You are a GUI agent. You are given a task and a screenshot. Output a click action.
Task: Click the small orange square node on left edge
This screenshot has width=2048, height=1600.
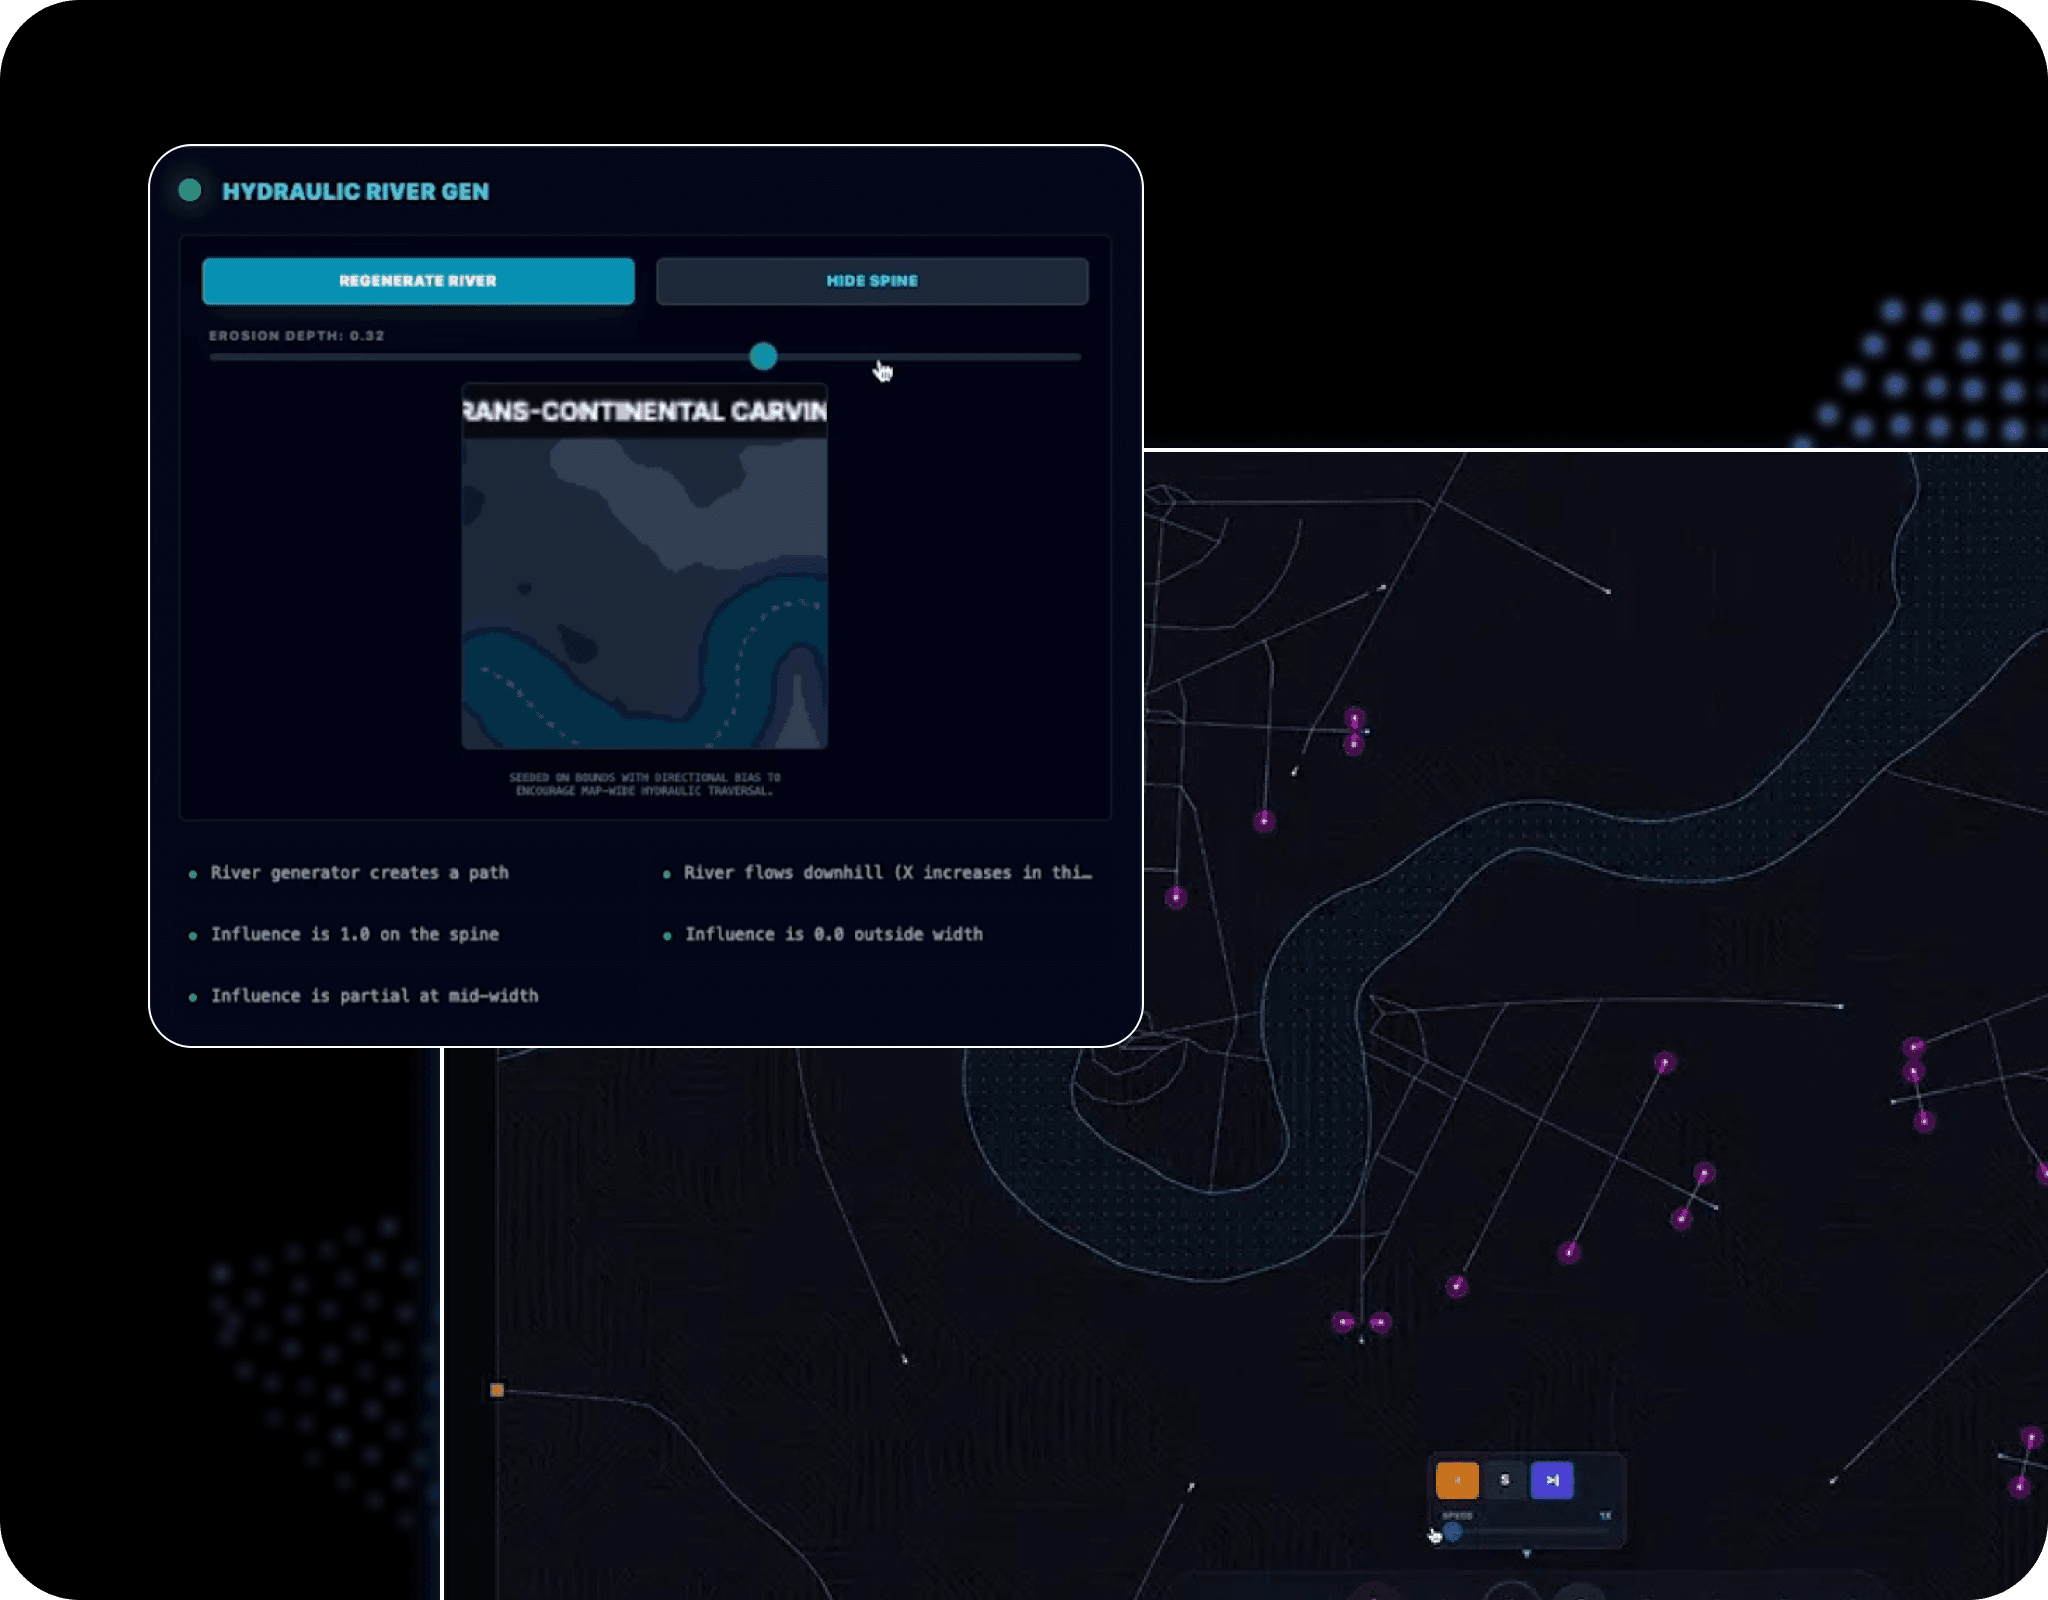coord(497,1390)
